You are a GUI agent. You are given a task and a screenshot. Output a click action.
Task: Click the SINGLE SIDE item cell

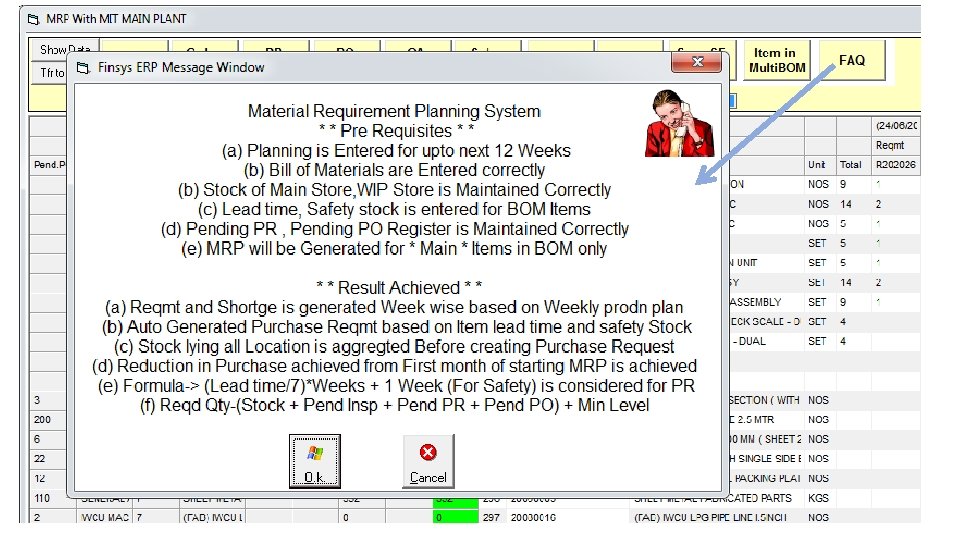point(765,459)
